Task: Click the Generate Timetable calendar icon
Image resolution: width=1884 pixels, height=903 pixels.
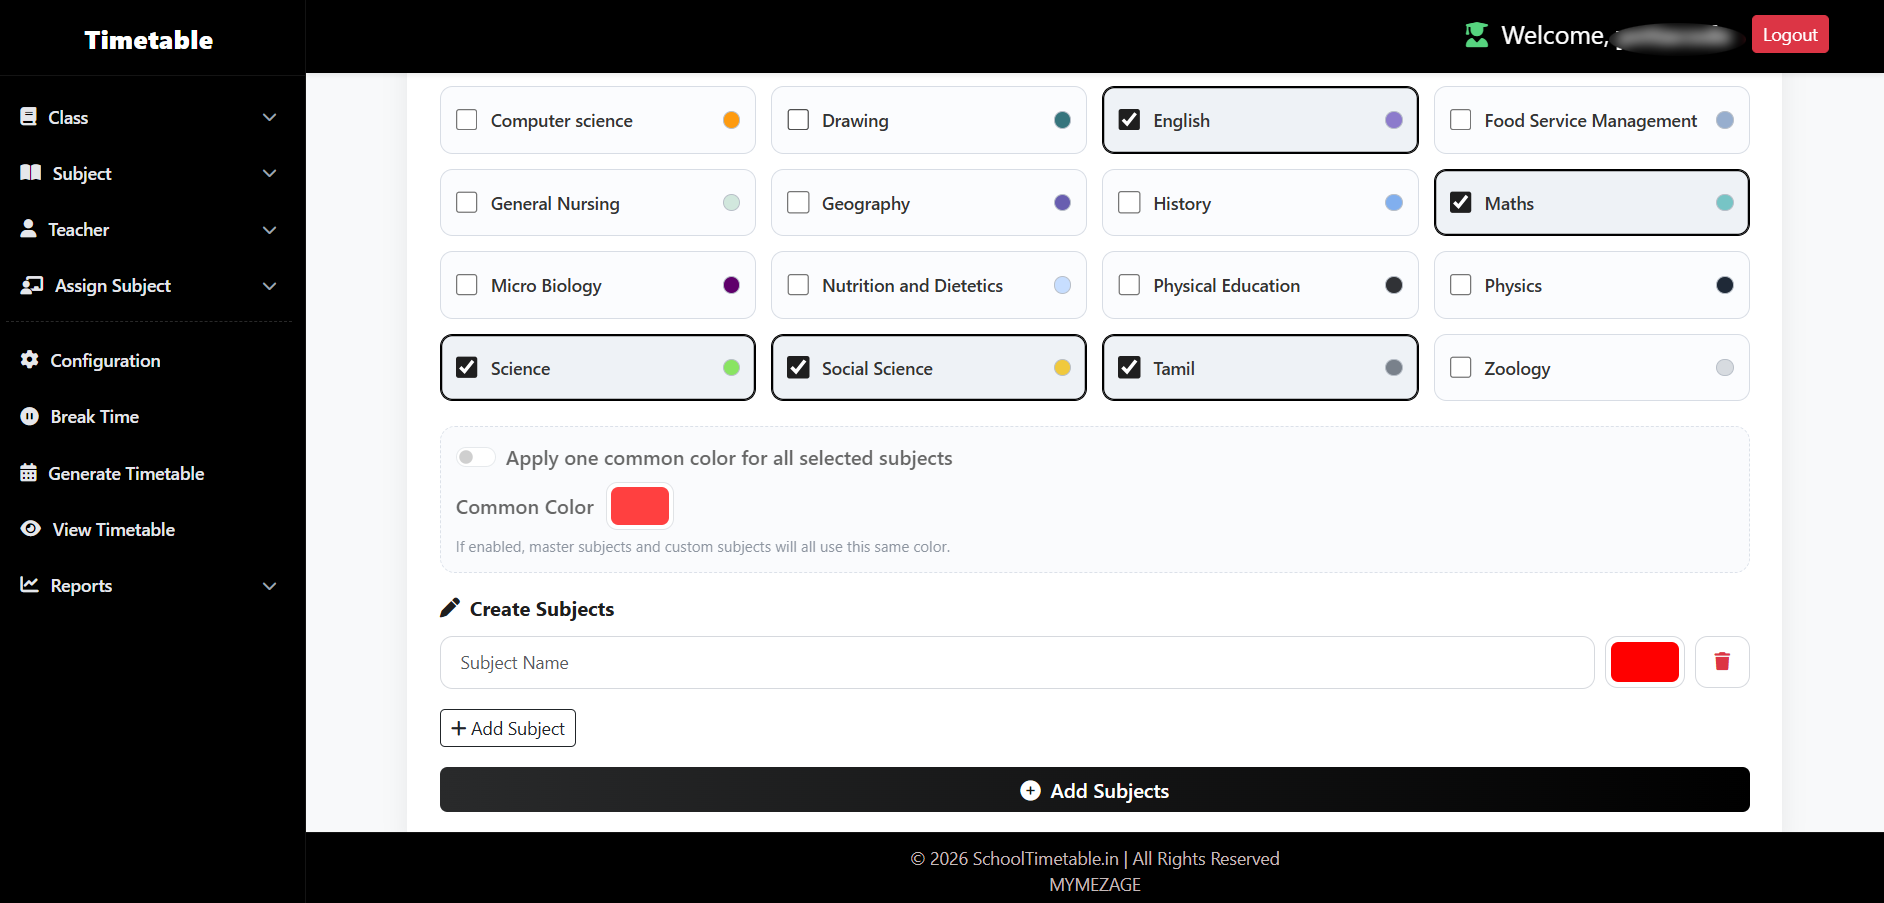Action: point(29,473)
